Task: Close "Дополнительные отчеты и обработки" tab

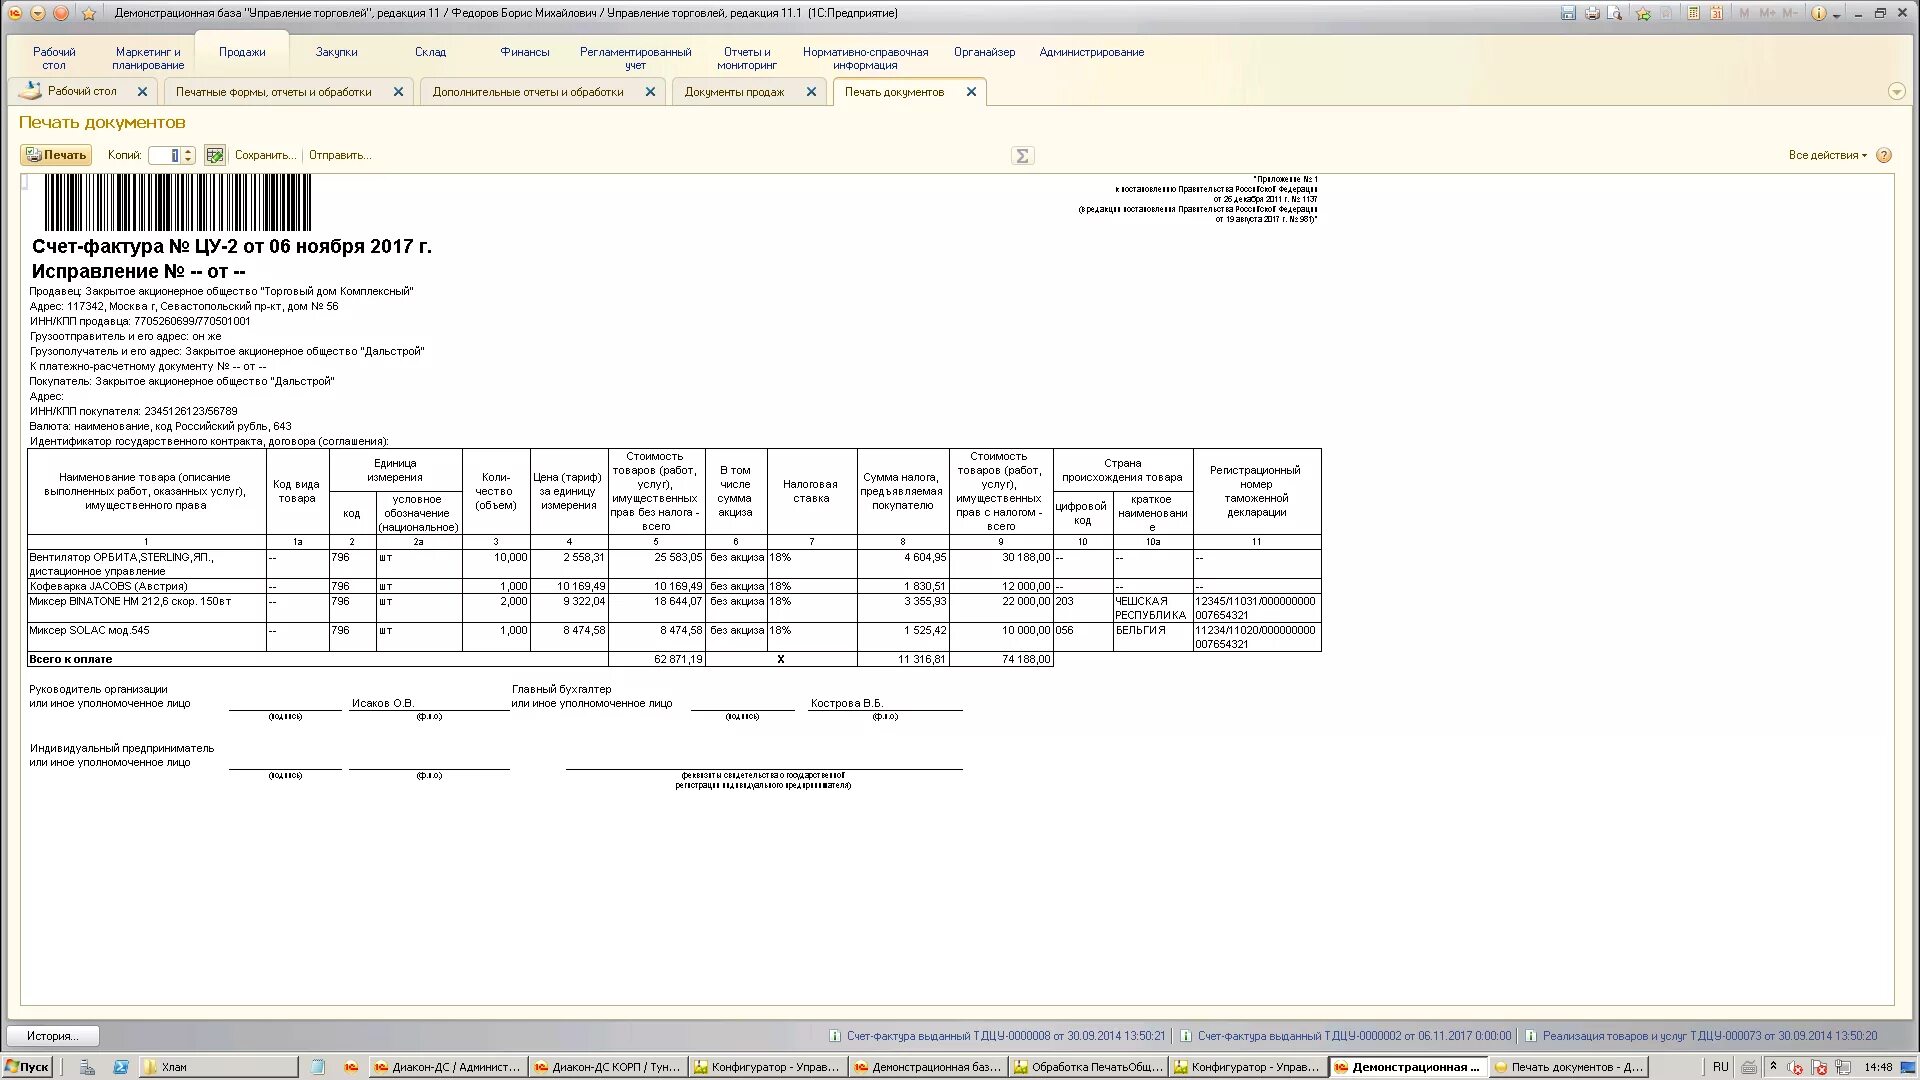Action: pos(650,91)
